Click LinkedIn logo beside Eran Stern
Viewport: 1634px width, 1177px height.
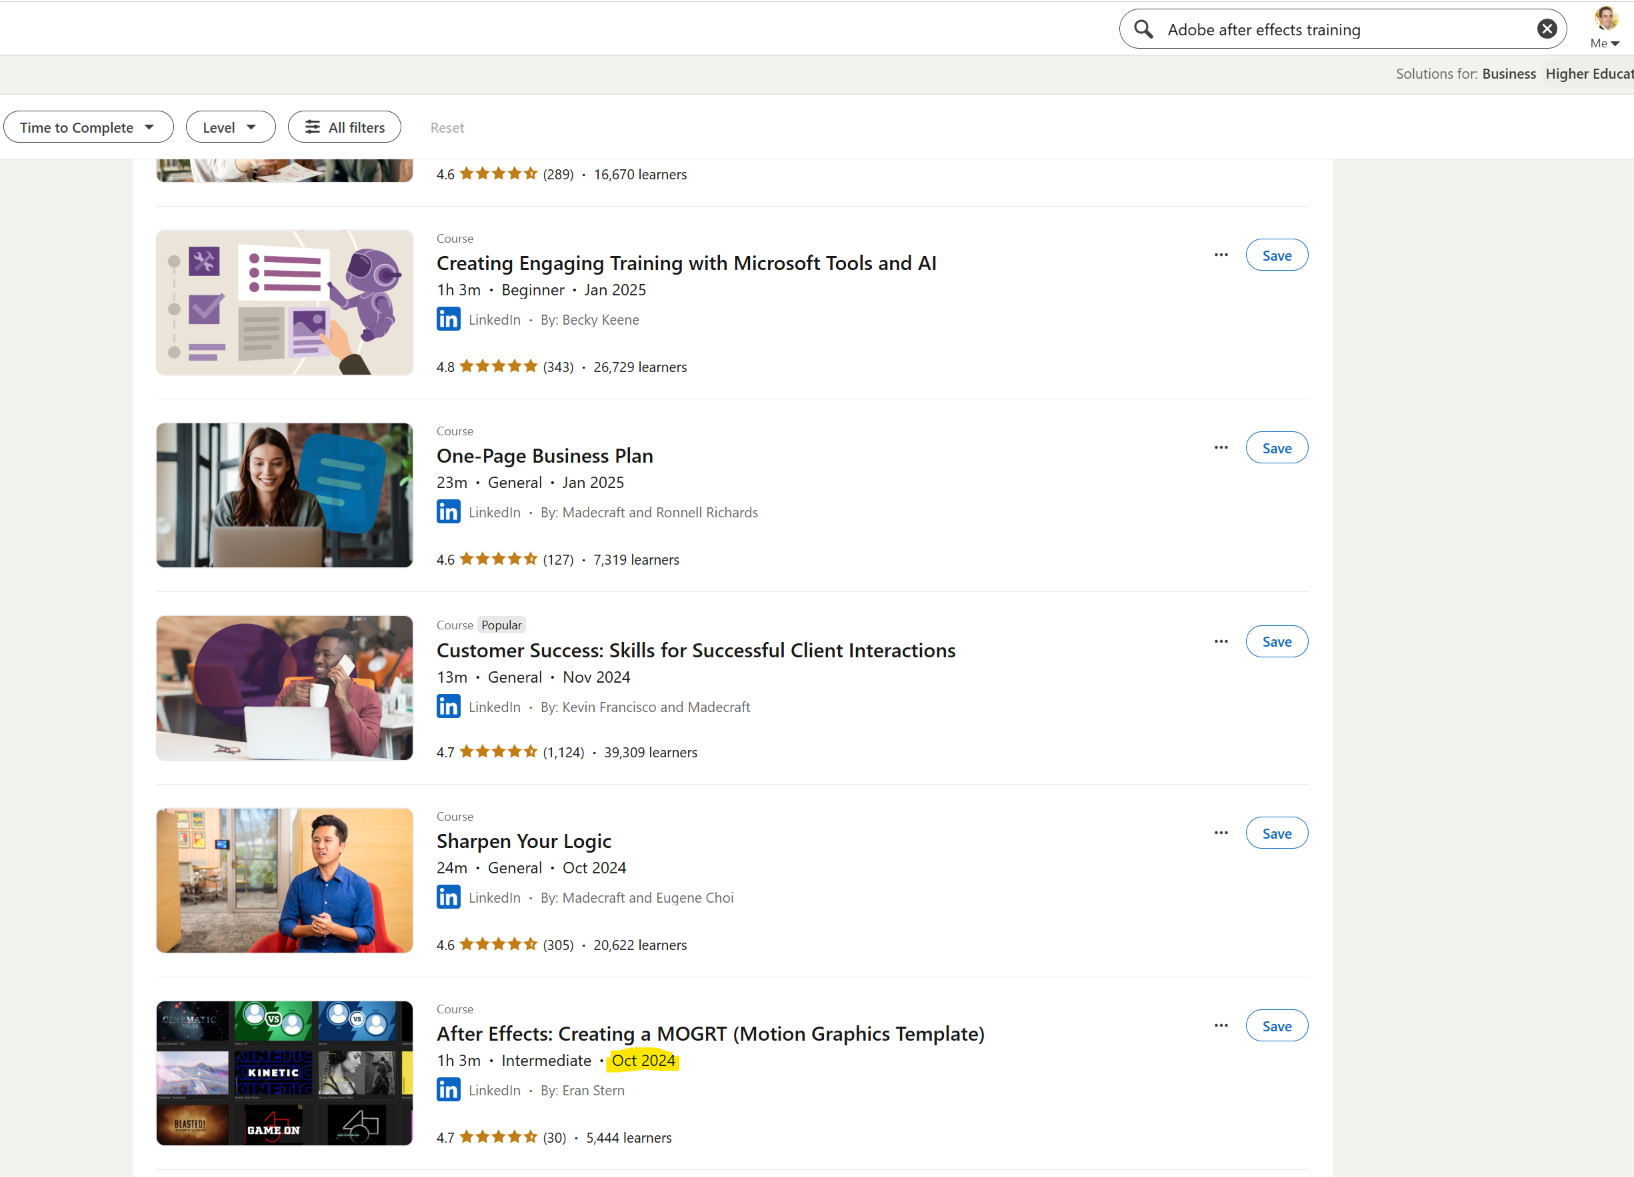pos(449,1090)
